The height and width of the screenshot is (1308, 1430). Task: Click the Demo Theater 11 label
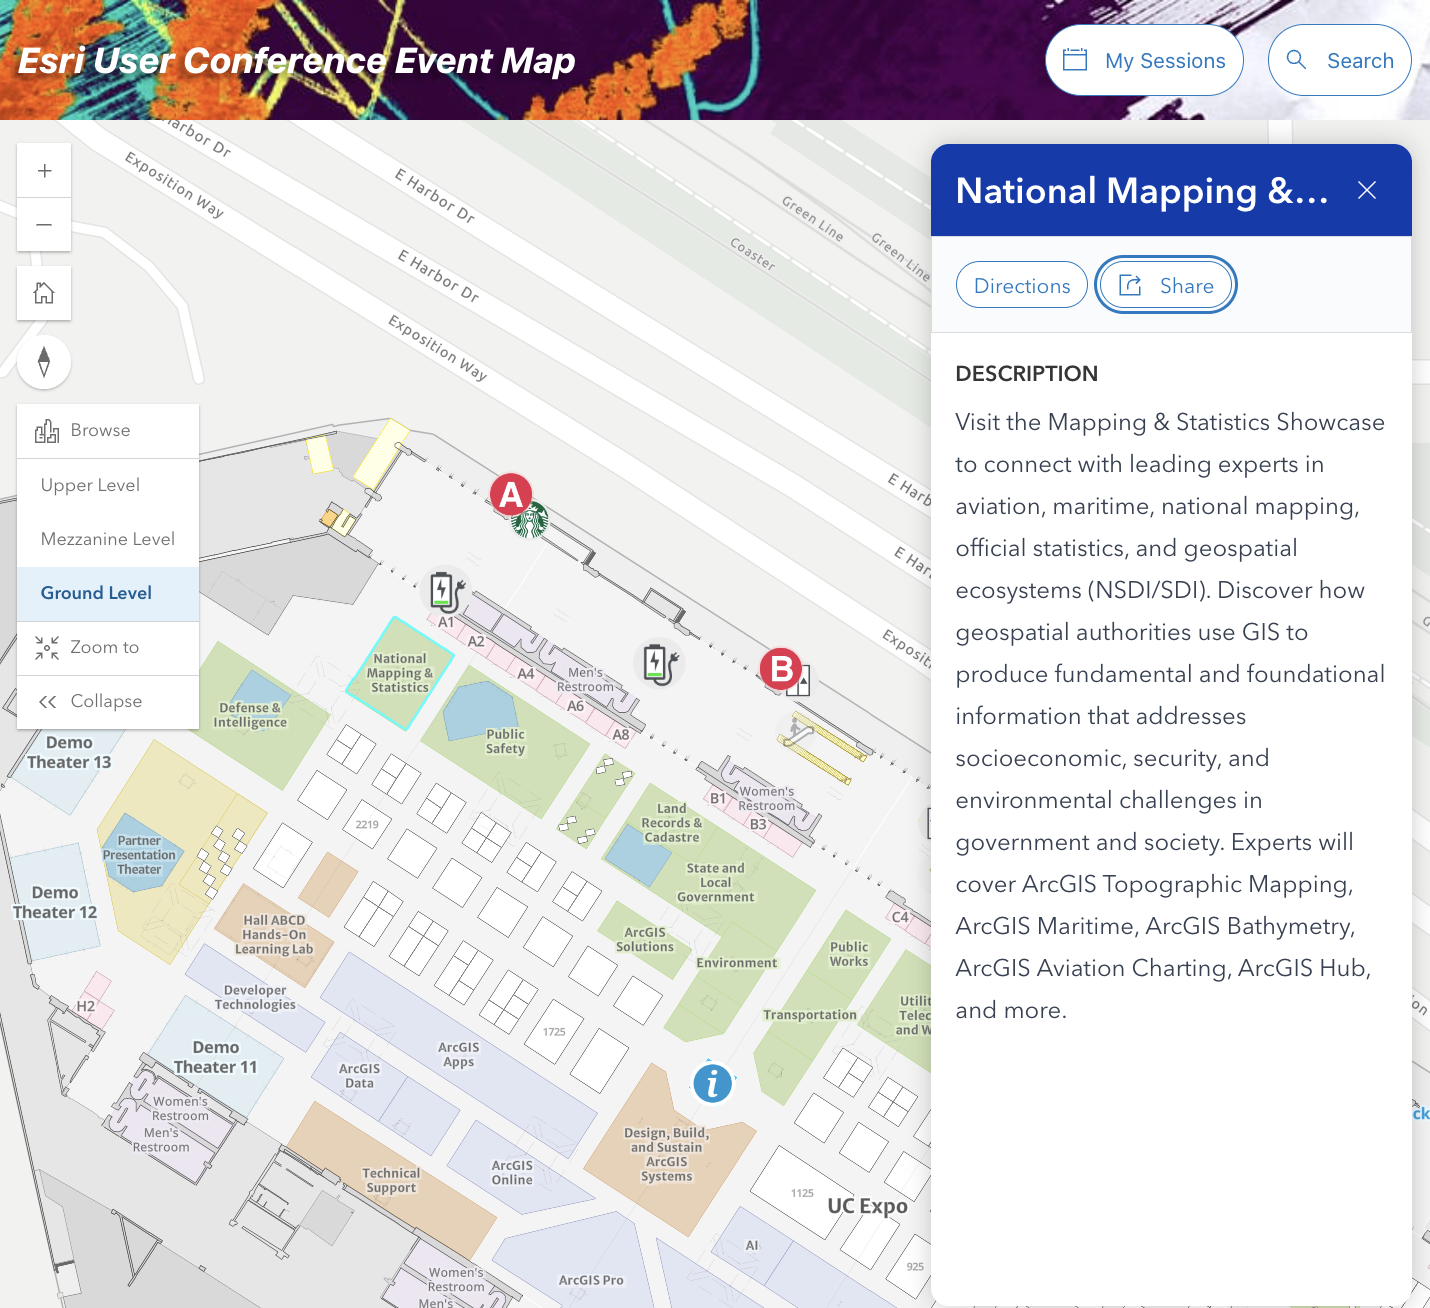216,1057
